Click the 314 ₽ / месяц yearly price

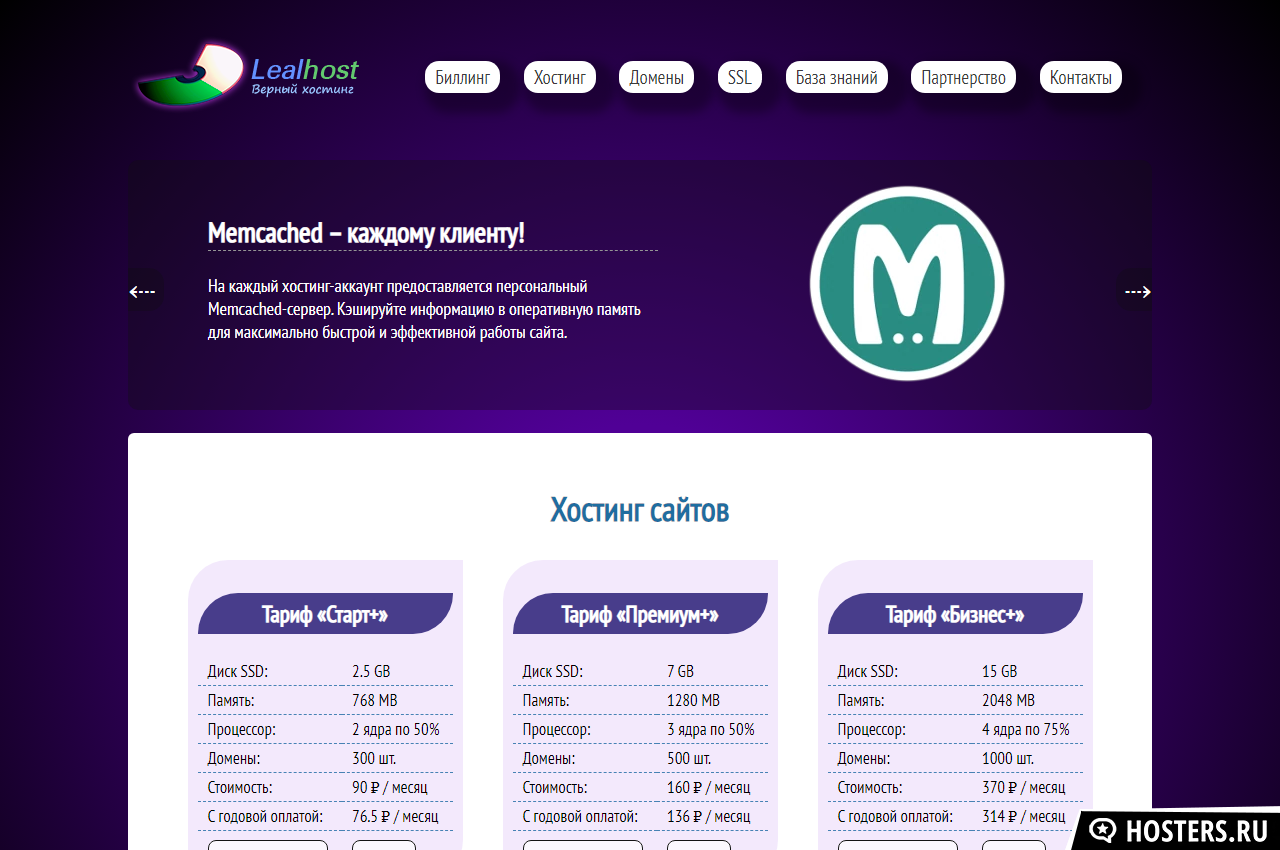pyautogui.click(x=1023, y=816)
